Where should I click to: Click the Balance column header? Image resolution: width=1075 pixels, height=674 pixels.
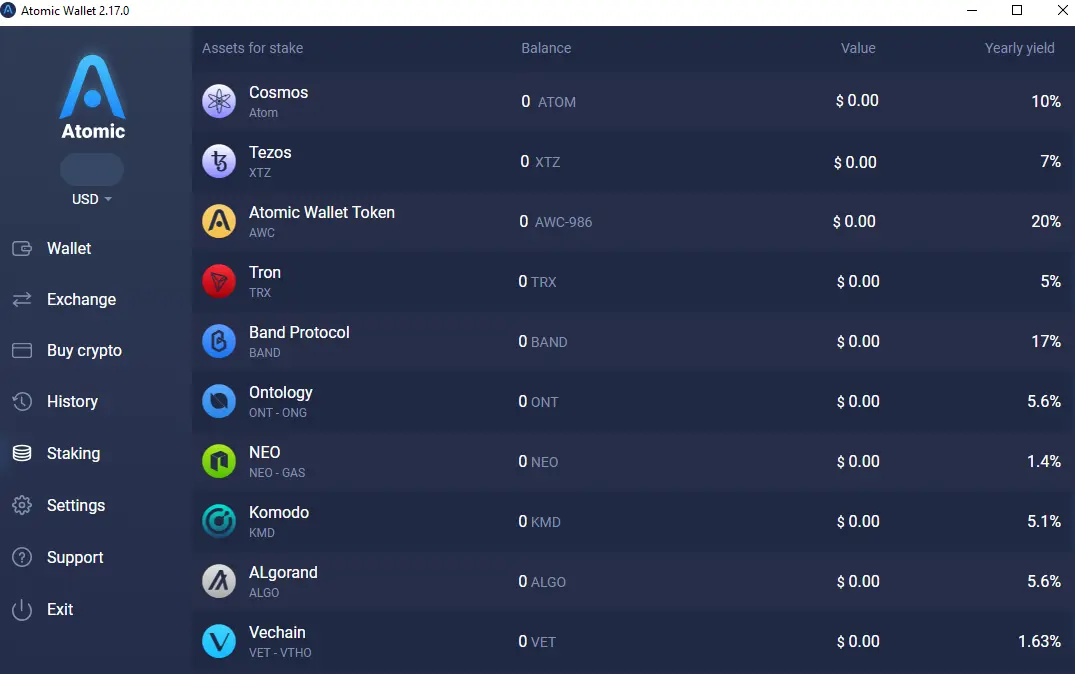pos(546,48)
